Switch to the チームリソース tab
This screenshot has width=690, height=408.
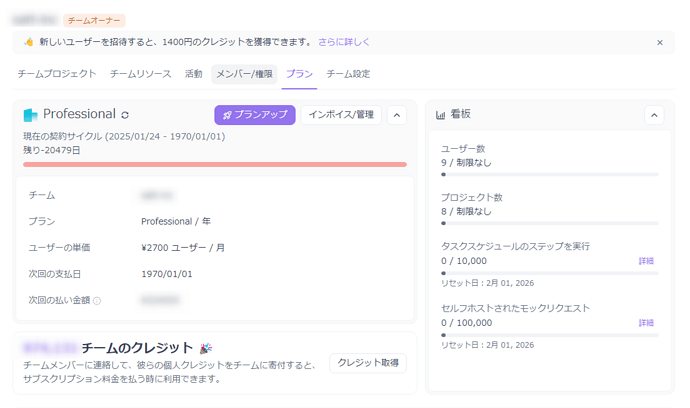[141, 74]
